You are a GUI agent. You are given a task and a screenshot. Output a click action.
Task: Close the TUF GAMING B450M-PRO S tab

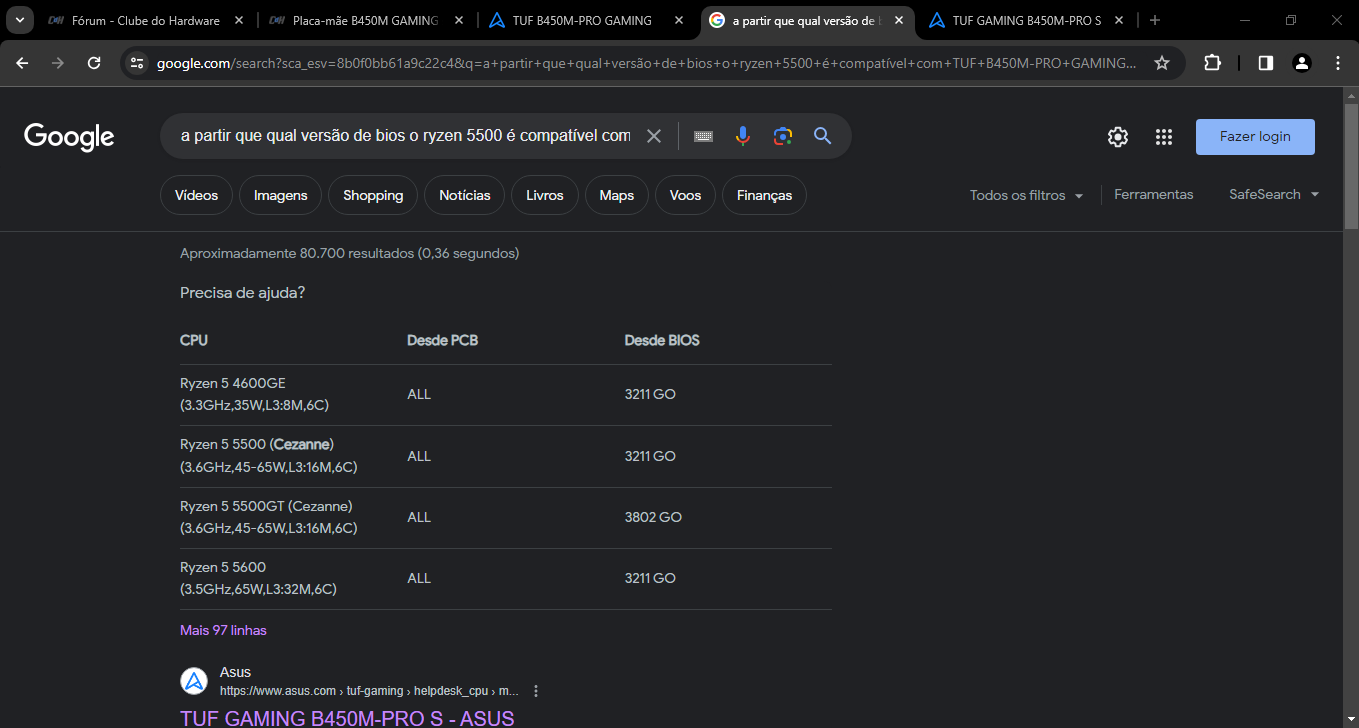[x=1119, y=20]
